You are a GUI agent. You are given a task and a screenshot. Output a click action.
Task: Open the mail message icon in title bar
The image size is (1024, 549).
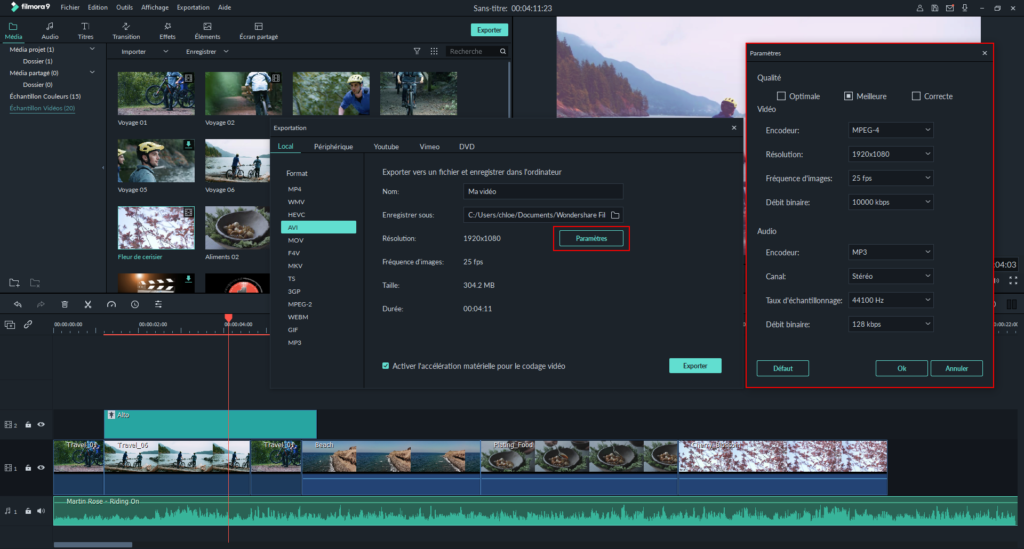coord(950,8)
